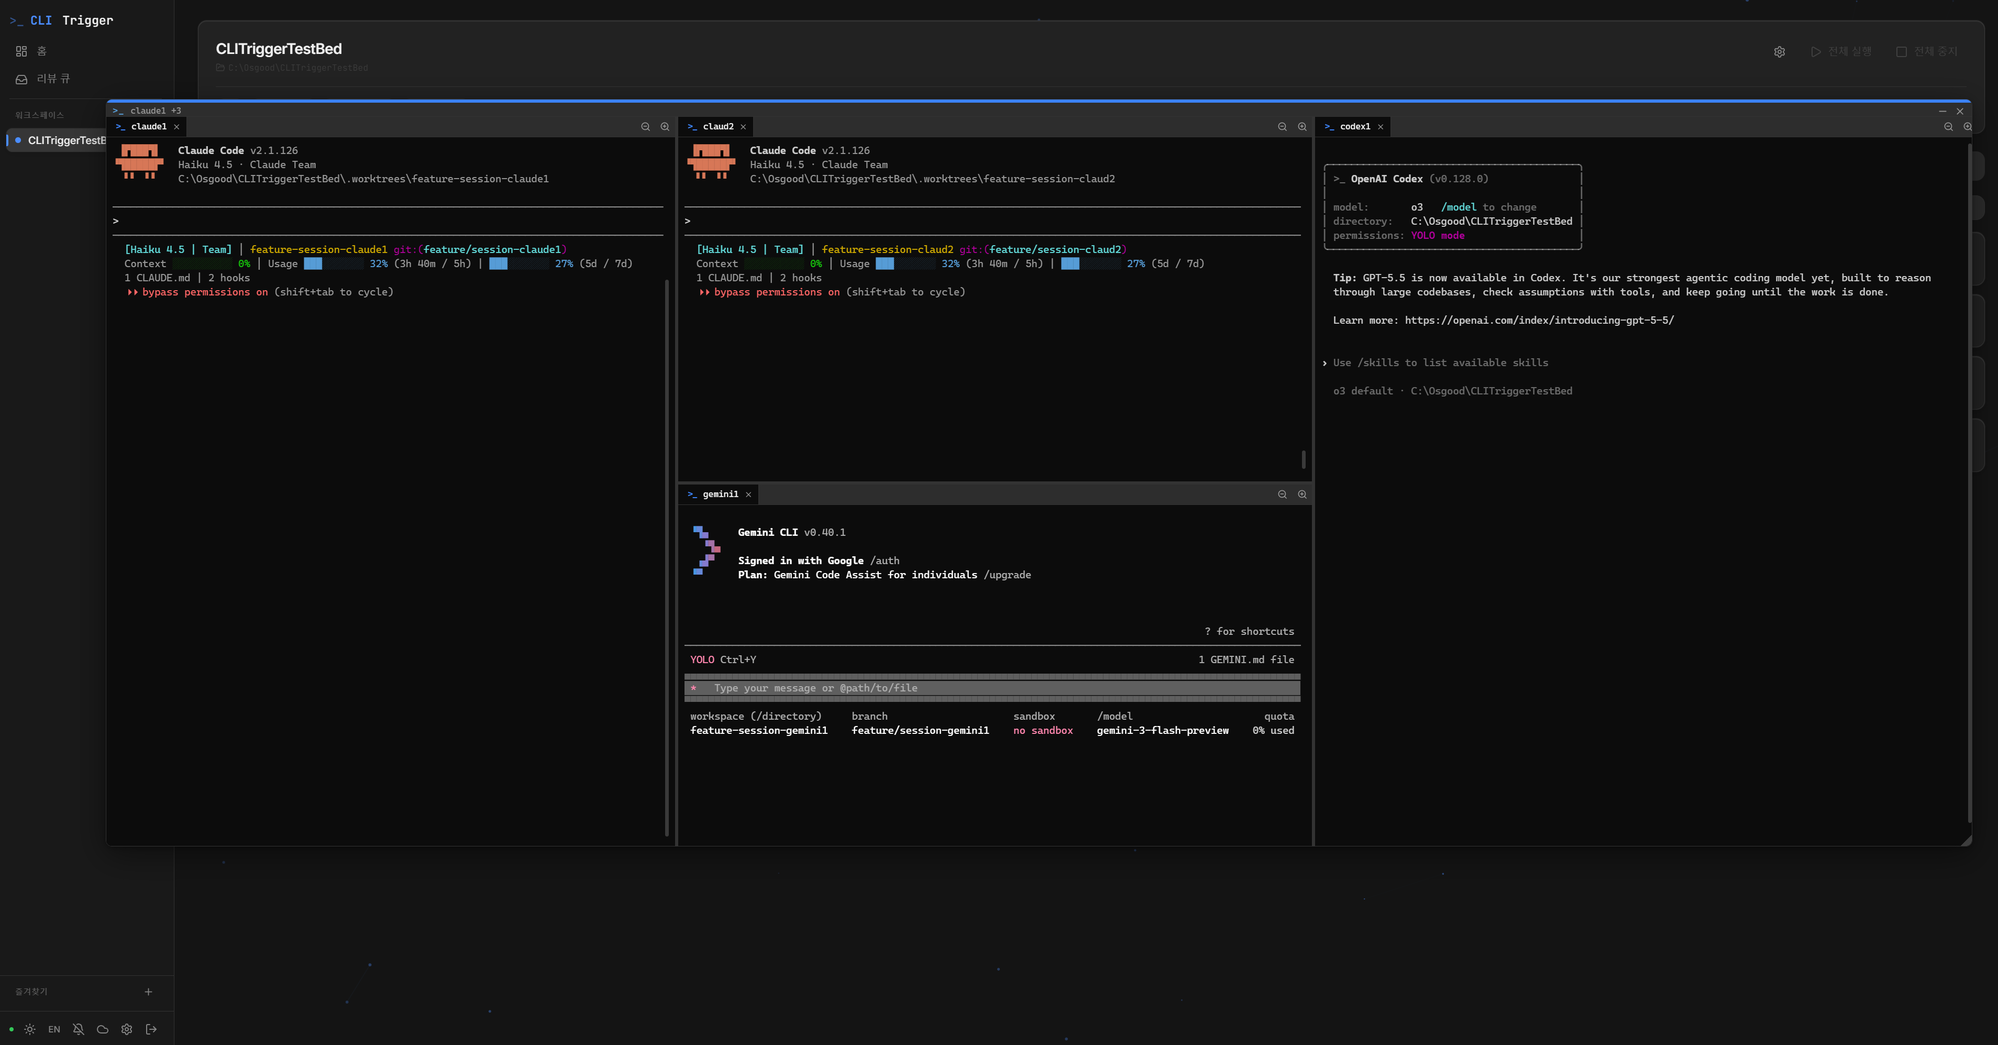Open app settings gear in sidebar footer
1998x1045 pixels.
[x=127, y=1029]
